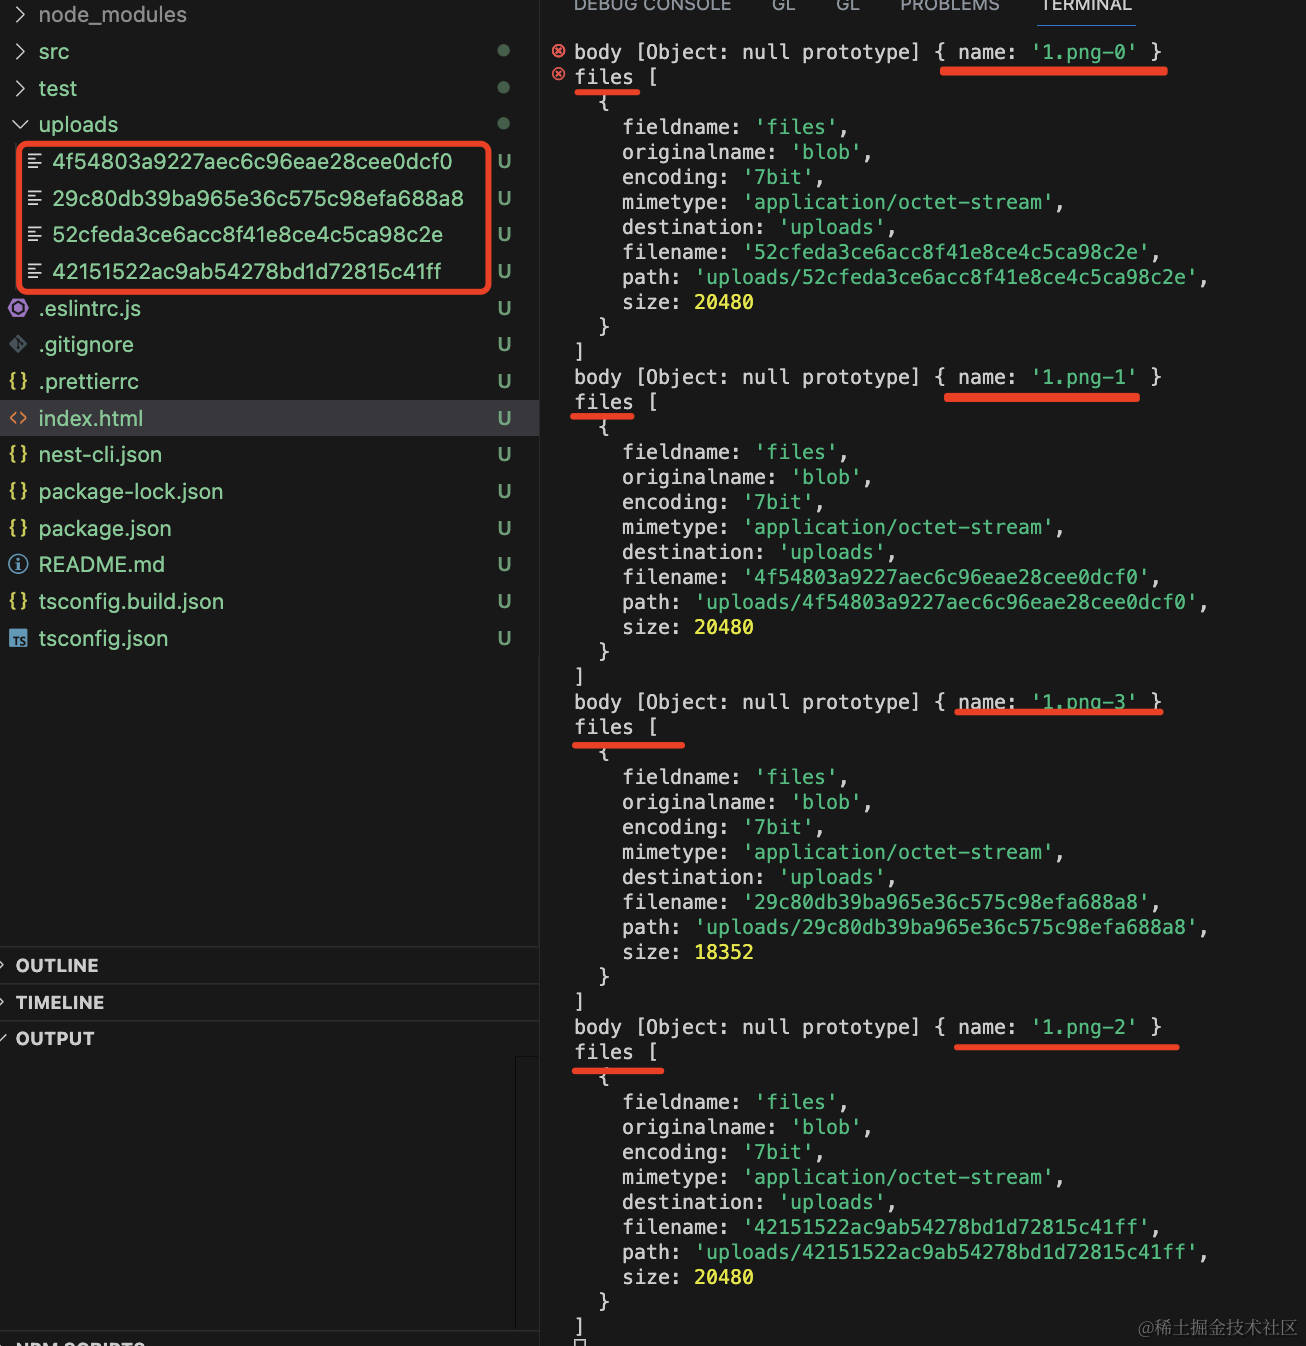
Task: Switch to the DEBUG CONSOLE tab
Action: pyautogui.click(x=652, y=6)
